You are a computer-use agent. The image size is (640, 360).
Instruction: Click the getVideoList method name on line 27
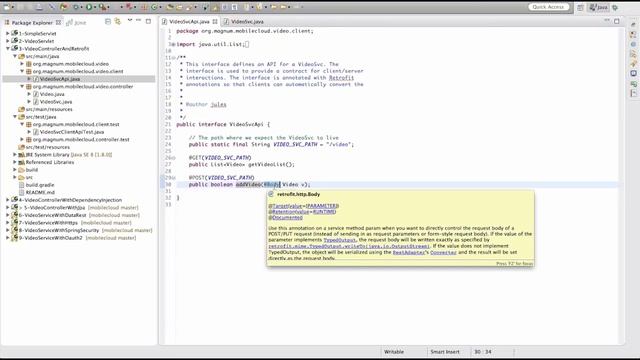coord(267,164)
